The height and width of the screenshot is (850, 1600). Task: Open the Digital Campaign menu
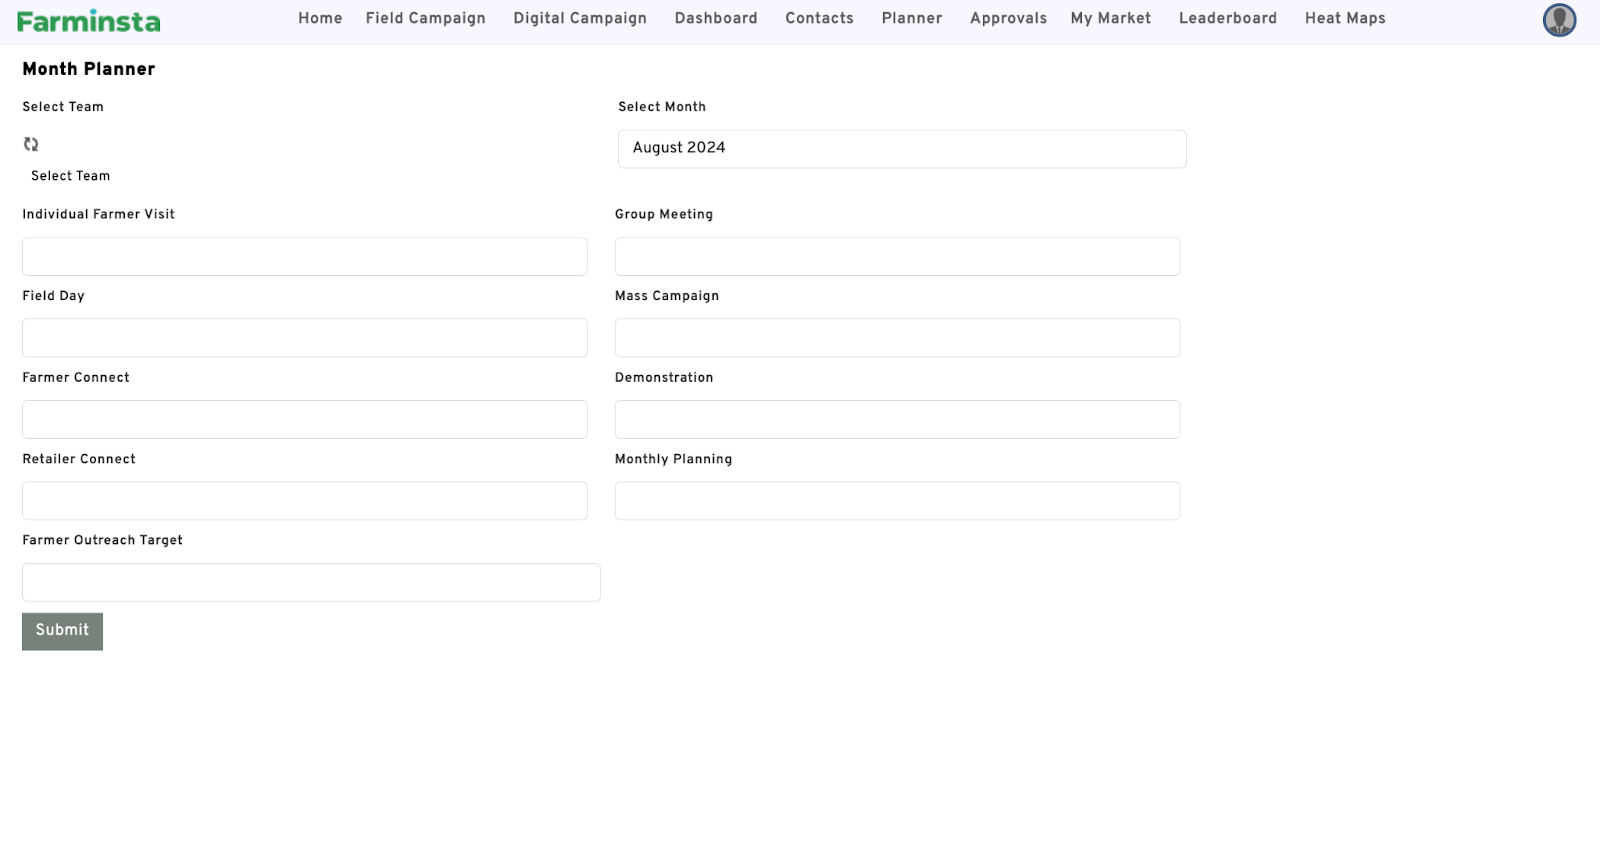click(580, 18)
